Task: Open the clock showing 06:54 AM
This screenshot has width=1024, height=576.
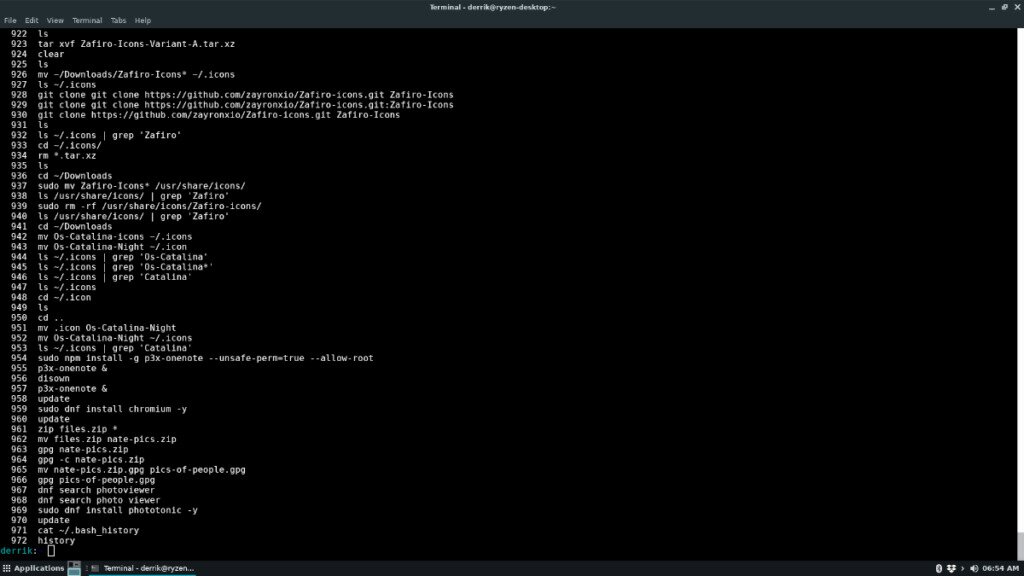Action: (1000, 567)
